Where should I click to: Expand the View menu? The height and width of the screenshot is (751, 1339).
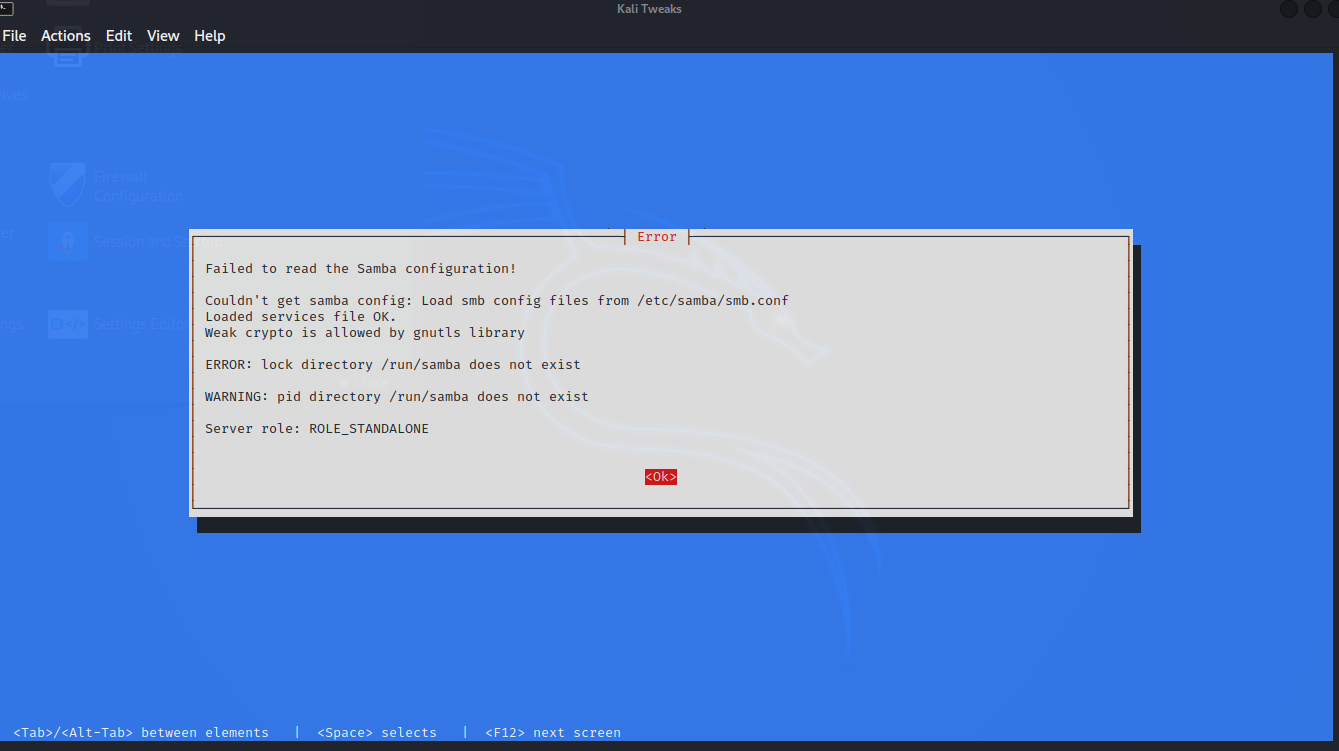pos(163,36)
